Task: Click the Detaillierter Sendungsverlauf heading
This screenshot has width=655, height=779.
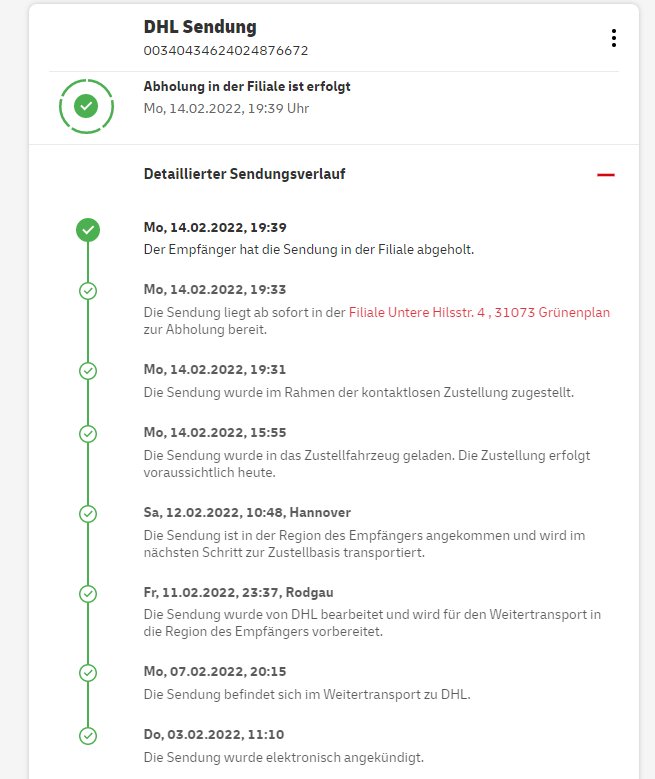Action: (245, 174)
